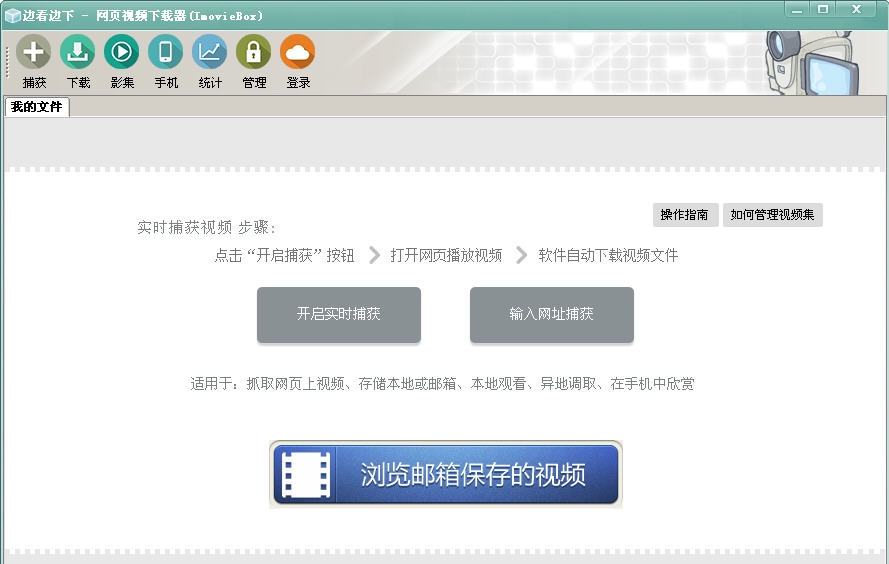The width and height of the screenshot is (889, 564).
Task: Click the step text 打开网页播放视频
Action: click(446, 255)
